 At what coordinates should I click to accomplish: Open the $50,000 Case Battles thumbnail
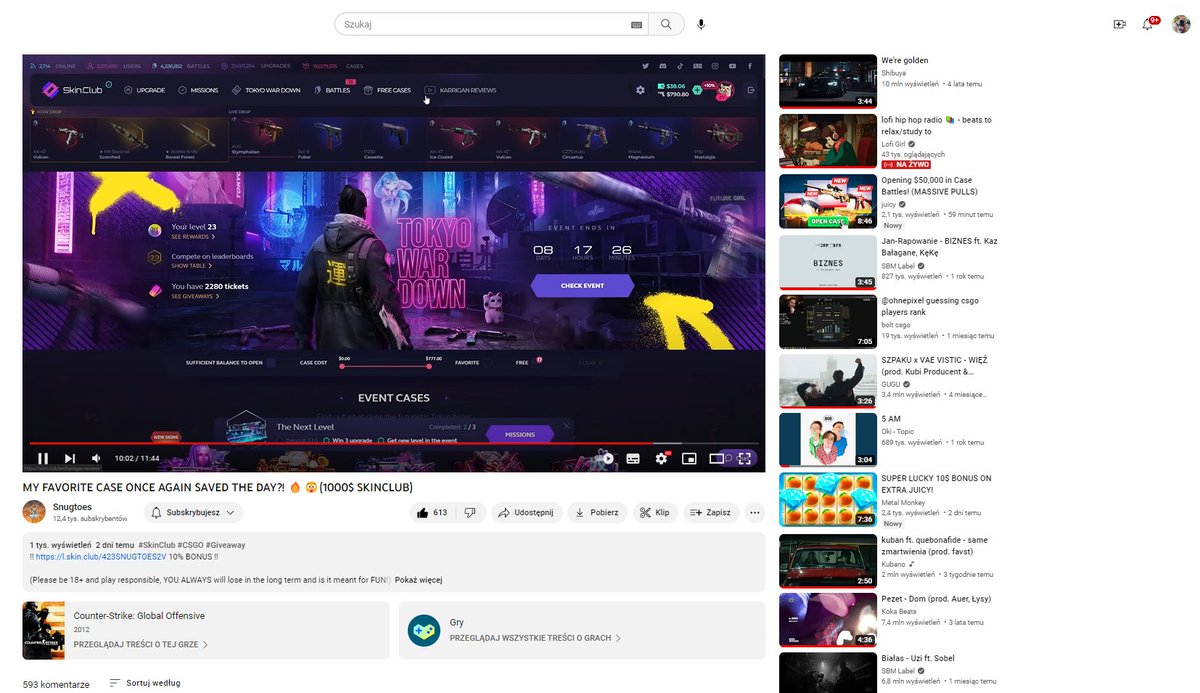click(x=828, y=201)
